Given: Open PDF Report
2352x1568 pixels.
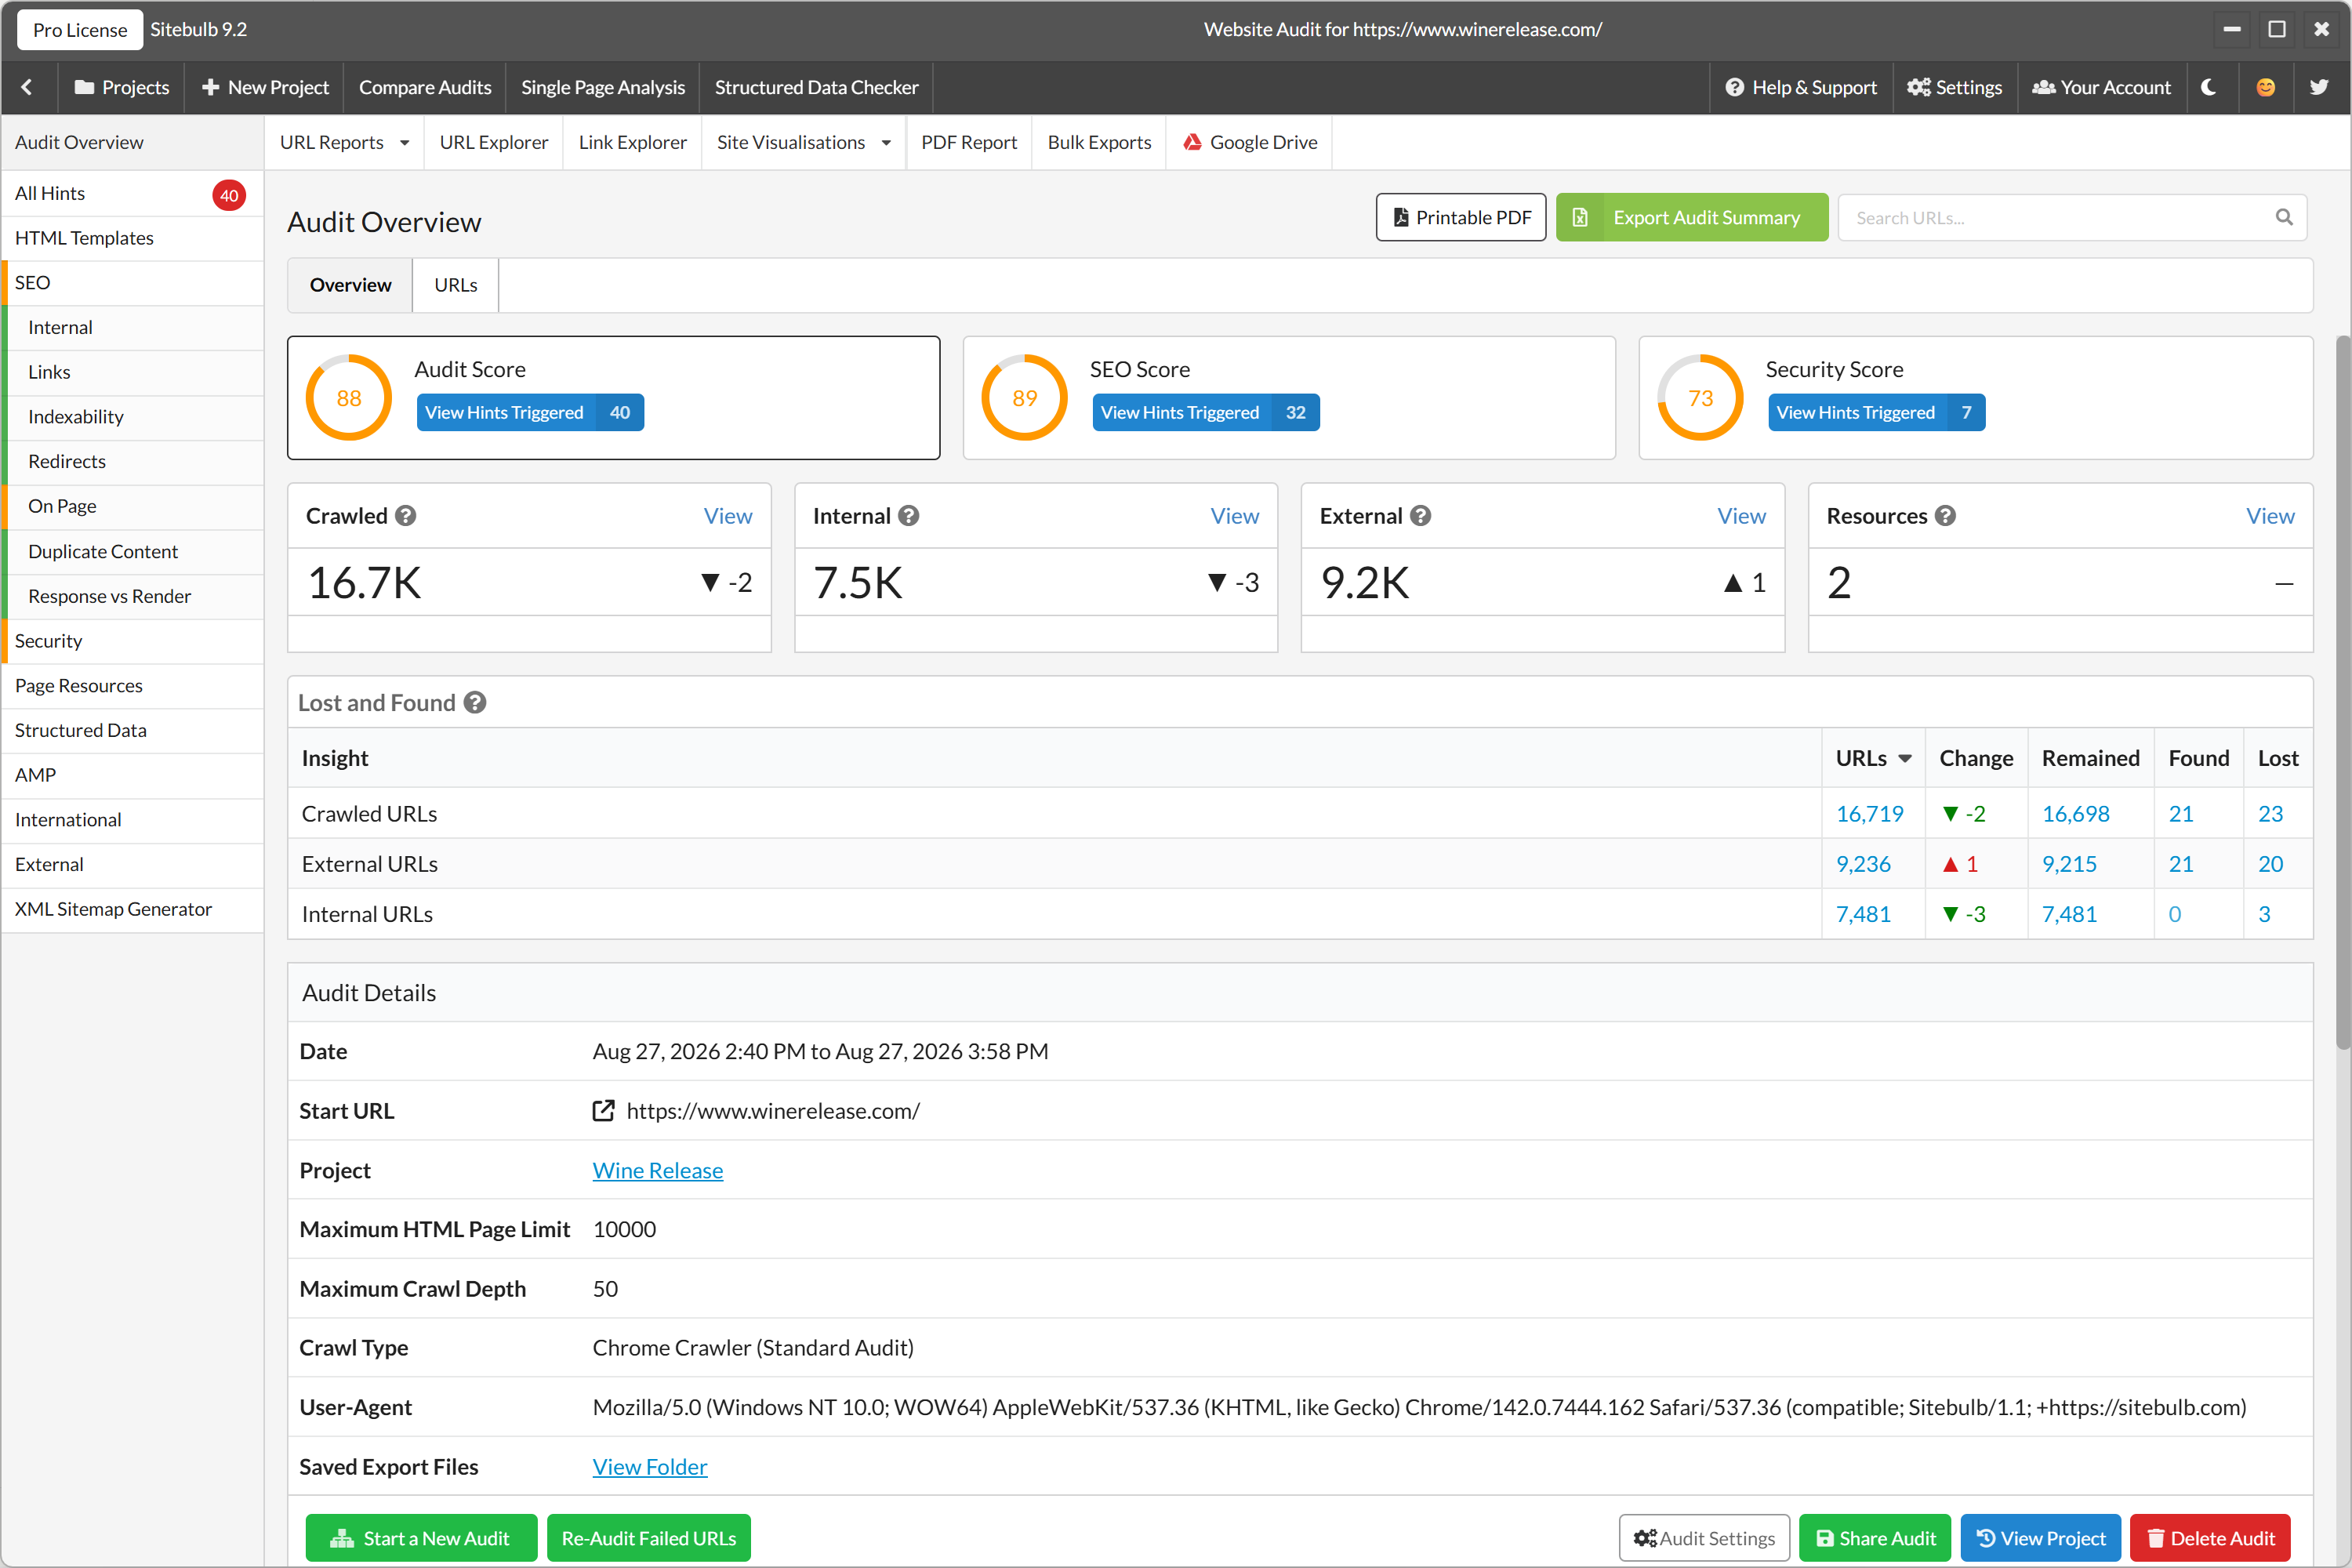Looking at the screenshot, I should pyautogui.click(x=969, y=142).
